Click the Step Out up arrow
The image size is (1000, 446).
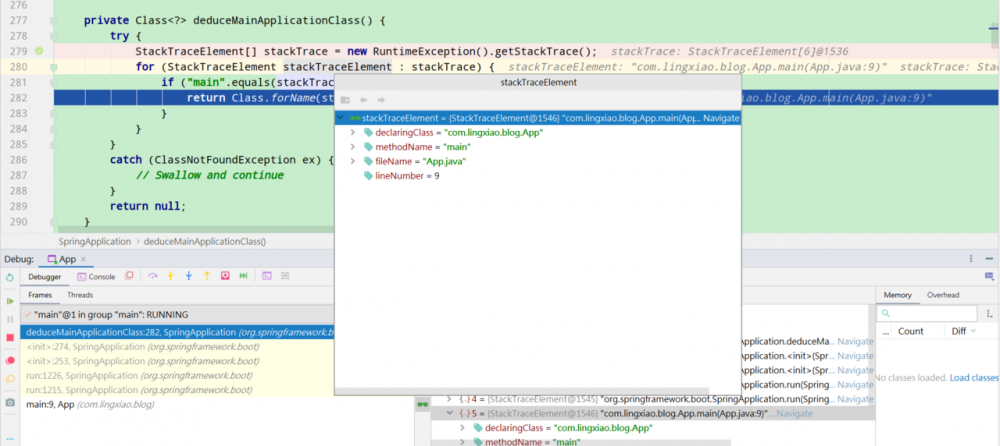[x=207, y=276]
